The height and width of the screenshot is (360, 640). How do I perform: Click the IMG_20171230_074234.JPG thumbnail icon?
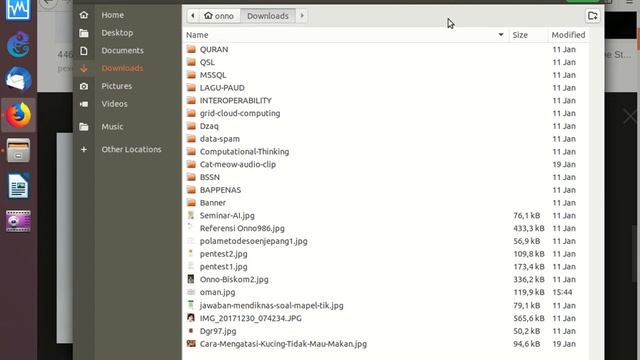pos(191,318)
